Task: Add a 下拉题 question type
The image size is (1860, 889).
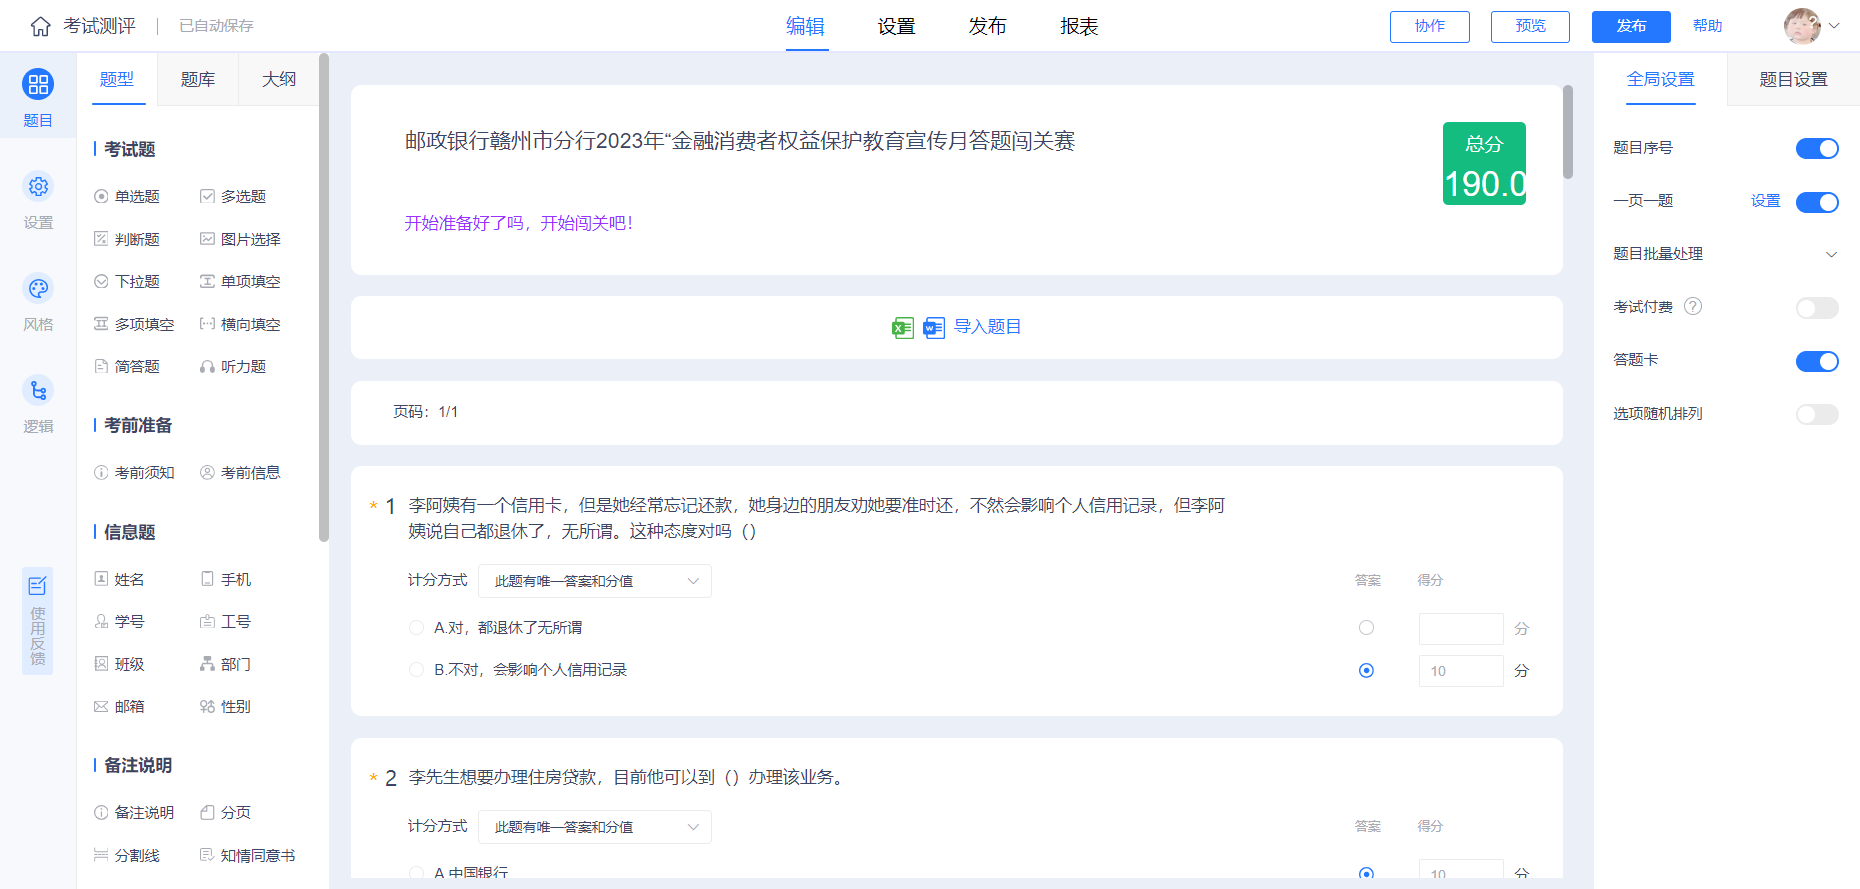Action: pyautogui.click(x=127, y=282)
